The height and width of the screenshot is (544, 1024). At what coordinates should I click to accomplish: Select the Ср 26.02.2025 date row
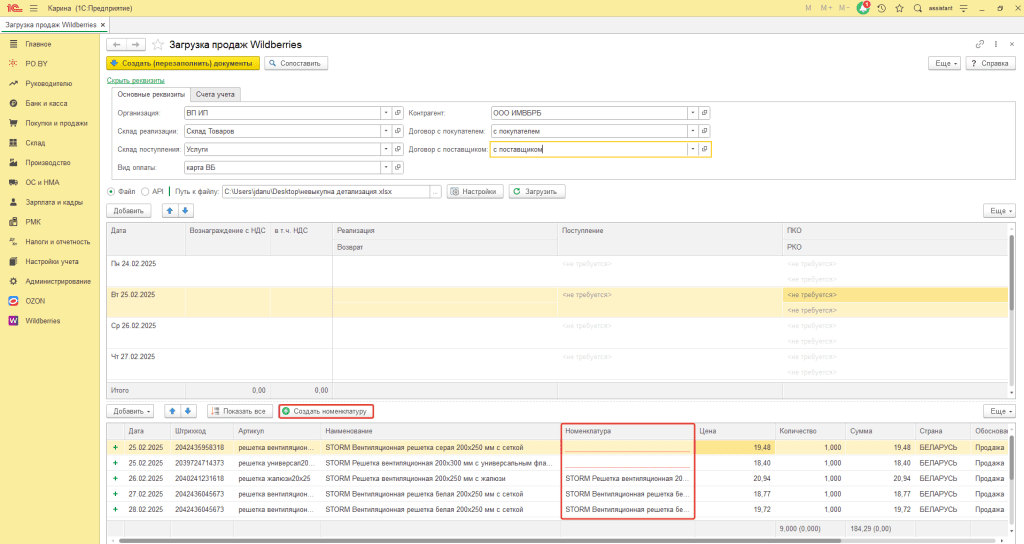tap(557, 333)
